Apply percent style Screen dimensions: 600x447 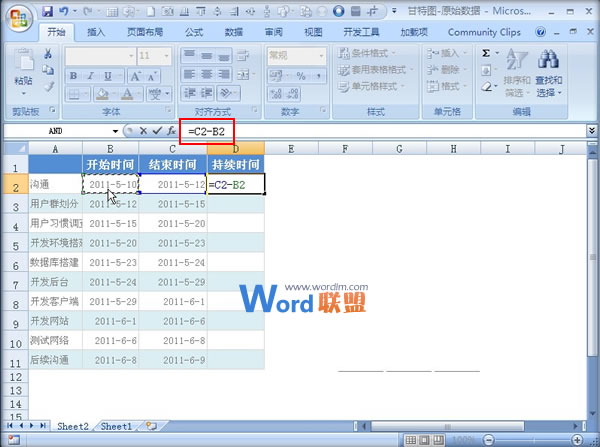(x=301, y=76)
